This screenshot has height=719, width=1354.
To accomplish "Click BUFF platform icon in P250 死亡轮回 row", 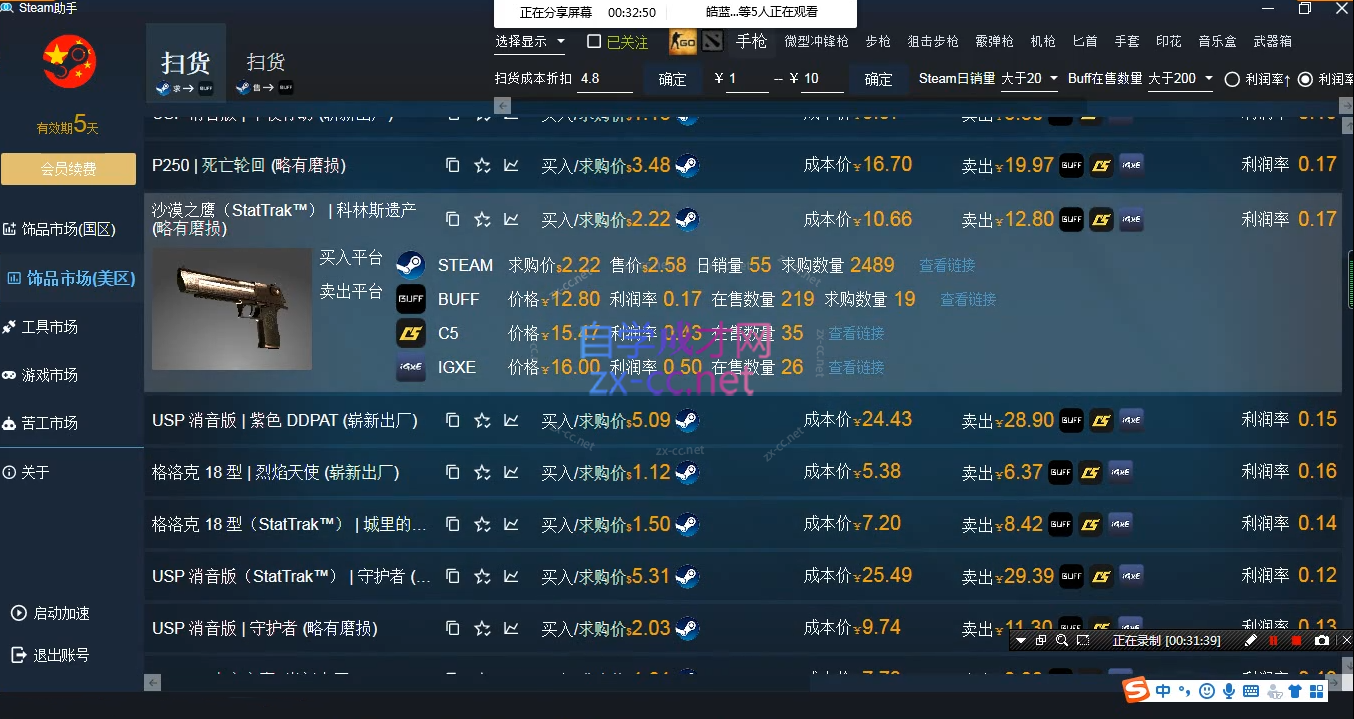I will coord(1071,165).
